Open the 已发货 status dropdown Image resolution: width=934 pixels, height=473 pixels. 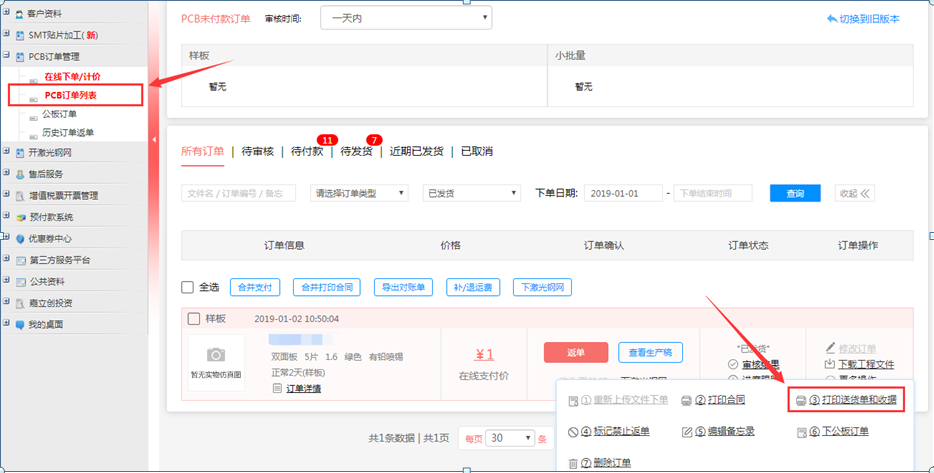pyautogui.click(x=471, y=193)
